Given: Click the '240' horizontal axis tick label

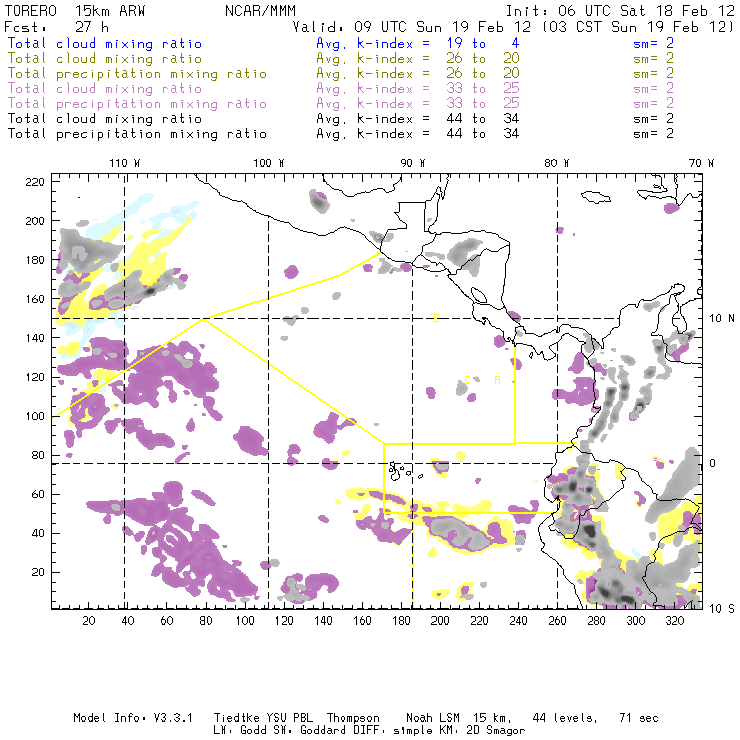Looking at the screenshot, I should tap(518, 621).
